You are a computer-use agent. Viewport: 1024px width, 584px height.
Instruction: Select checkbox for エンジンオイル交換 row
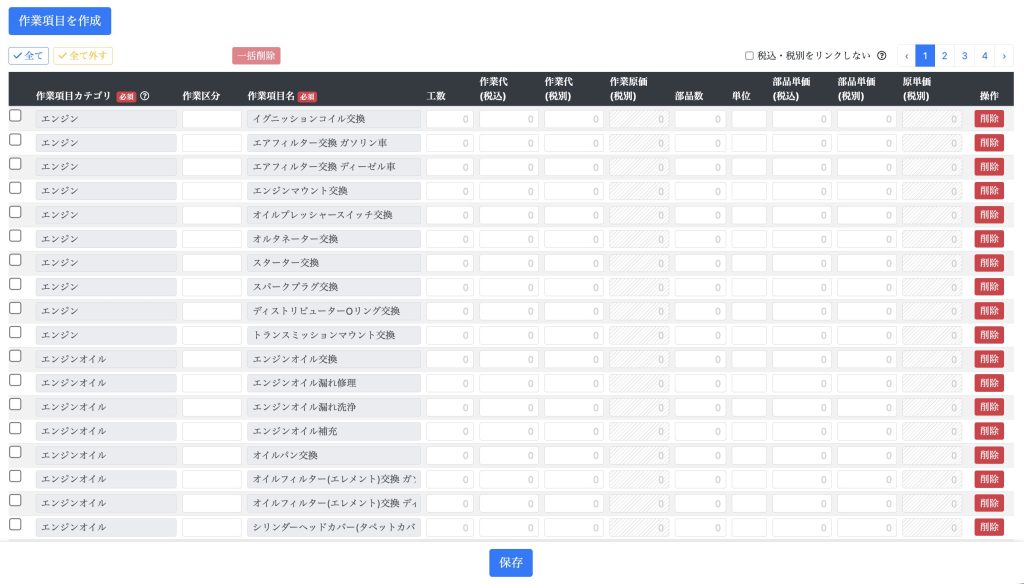(x=15, y=356)
